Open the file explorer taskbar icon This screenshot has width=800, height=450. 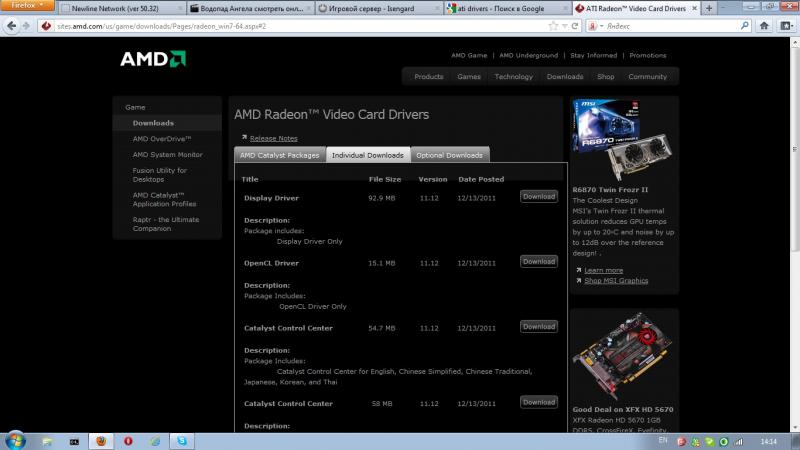(47, 441)
